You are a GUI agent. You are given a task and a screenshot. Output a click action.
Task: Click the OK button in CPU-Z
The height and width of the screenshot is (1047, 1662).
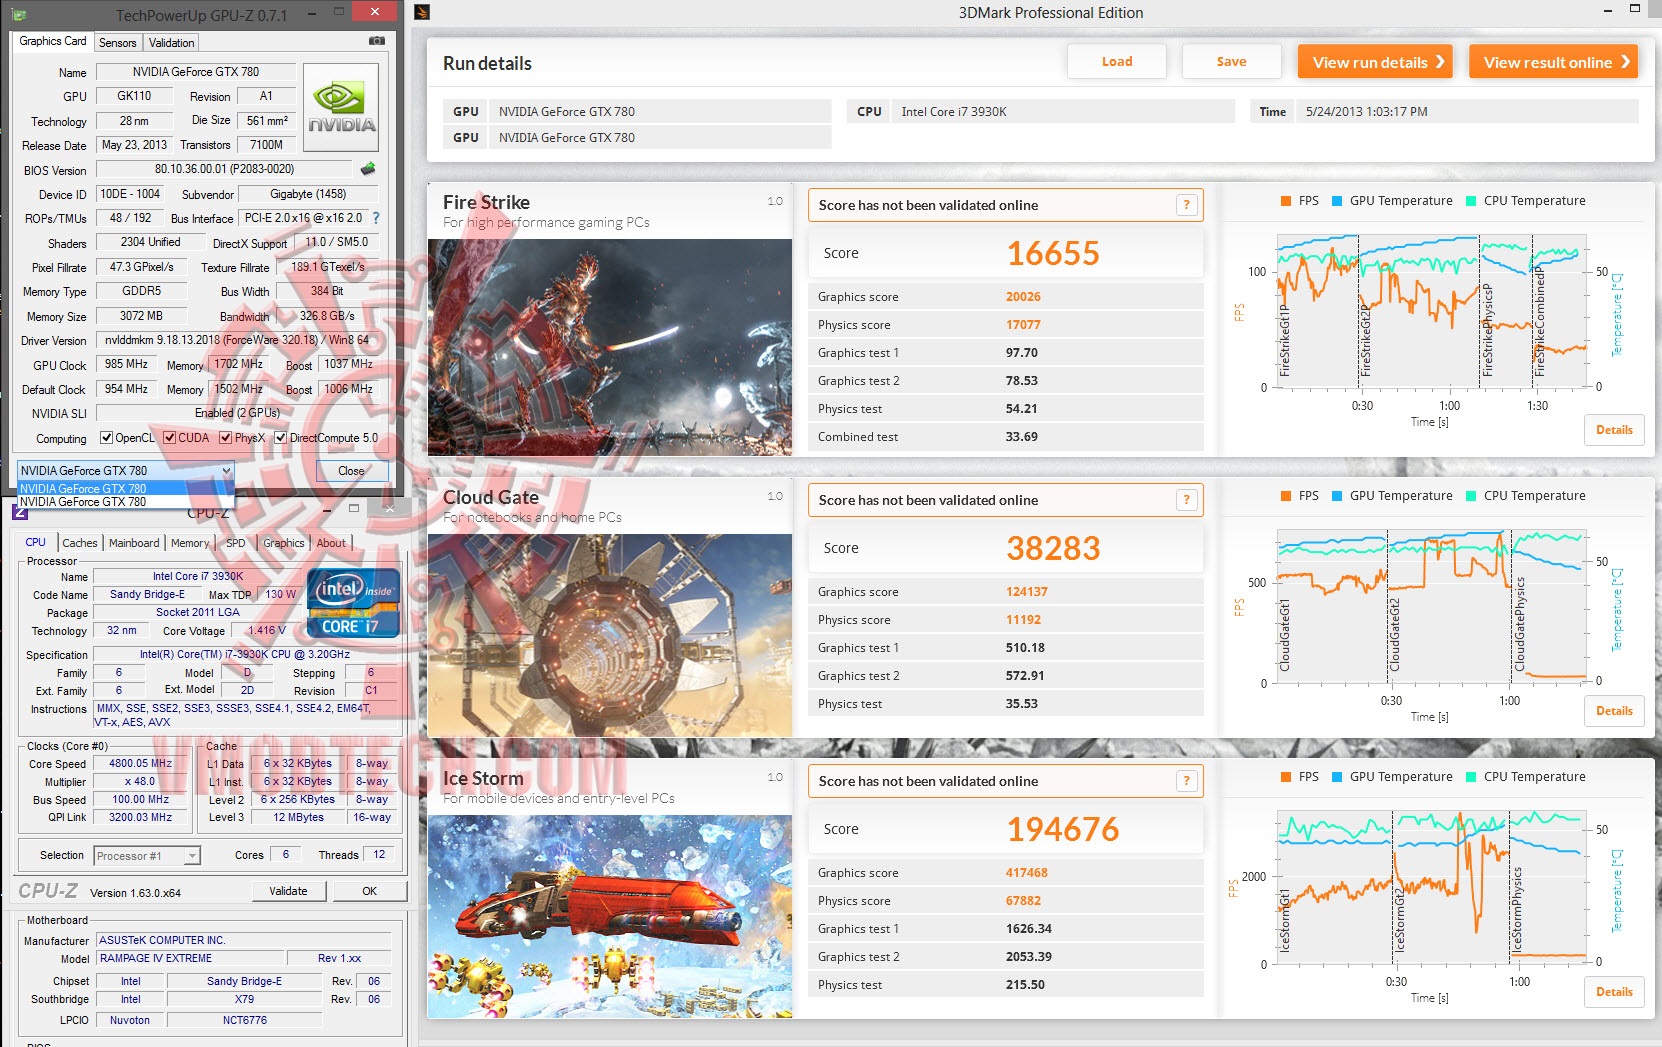(x=370, y=891)
